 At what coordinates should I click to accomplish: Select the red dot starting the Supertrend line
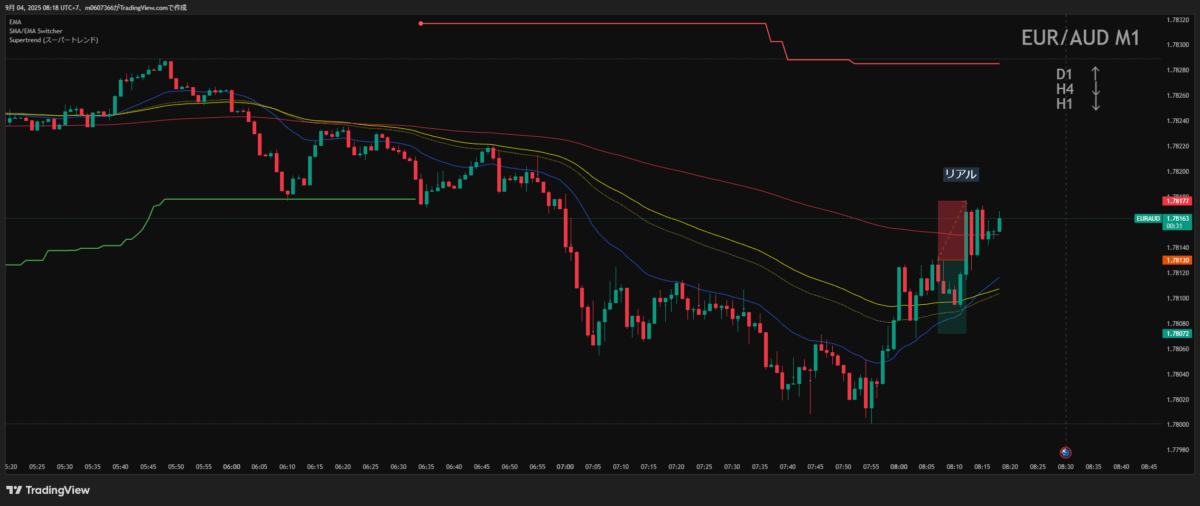[x=421, y=23]
